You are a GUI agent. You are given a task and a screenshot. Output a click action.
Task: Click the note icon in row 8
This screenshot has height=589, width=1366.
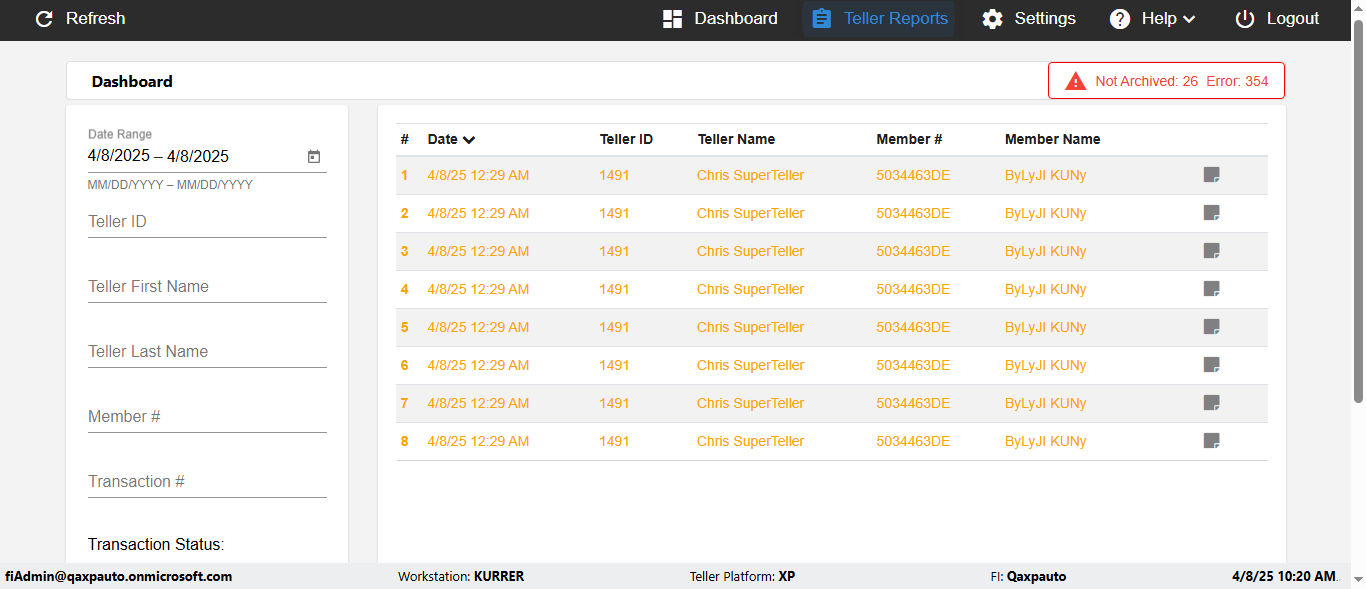click(1211, 441)
